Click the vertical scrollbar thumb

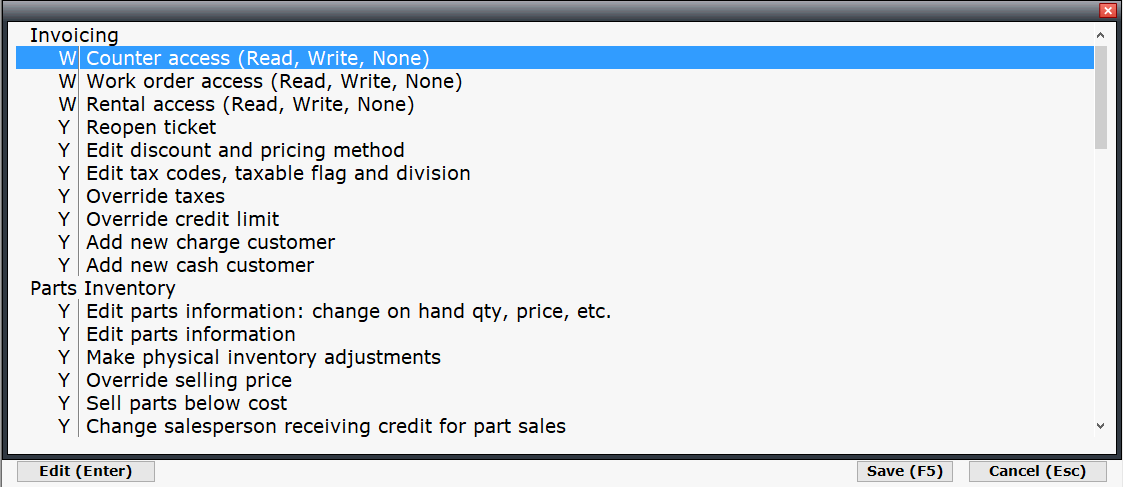click(x=1101, y=96)
